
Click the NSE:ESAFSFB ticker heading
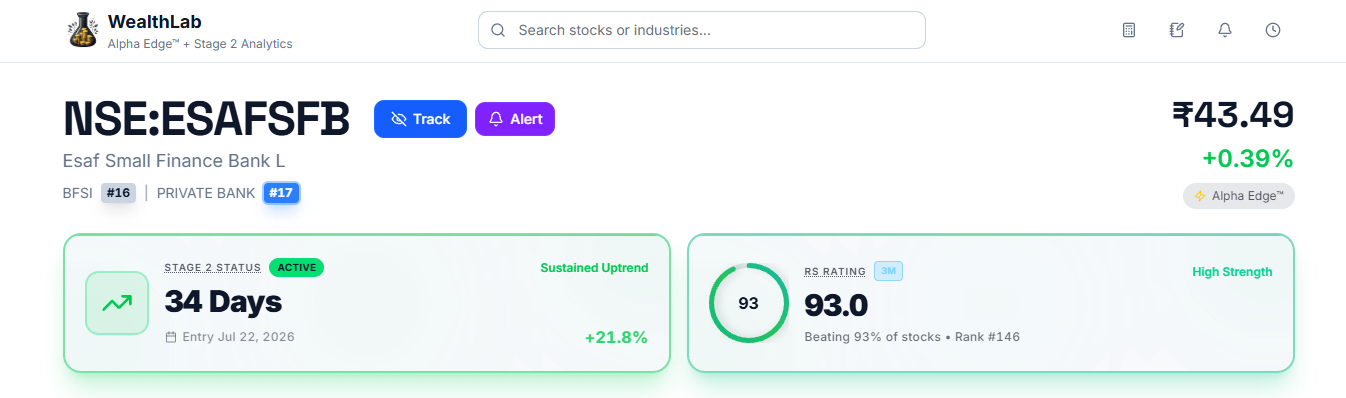pyautogui.click(x=207, y=119)
